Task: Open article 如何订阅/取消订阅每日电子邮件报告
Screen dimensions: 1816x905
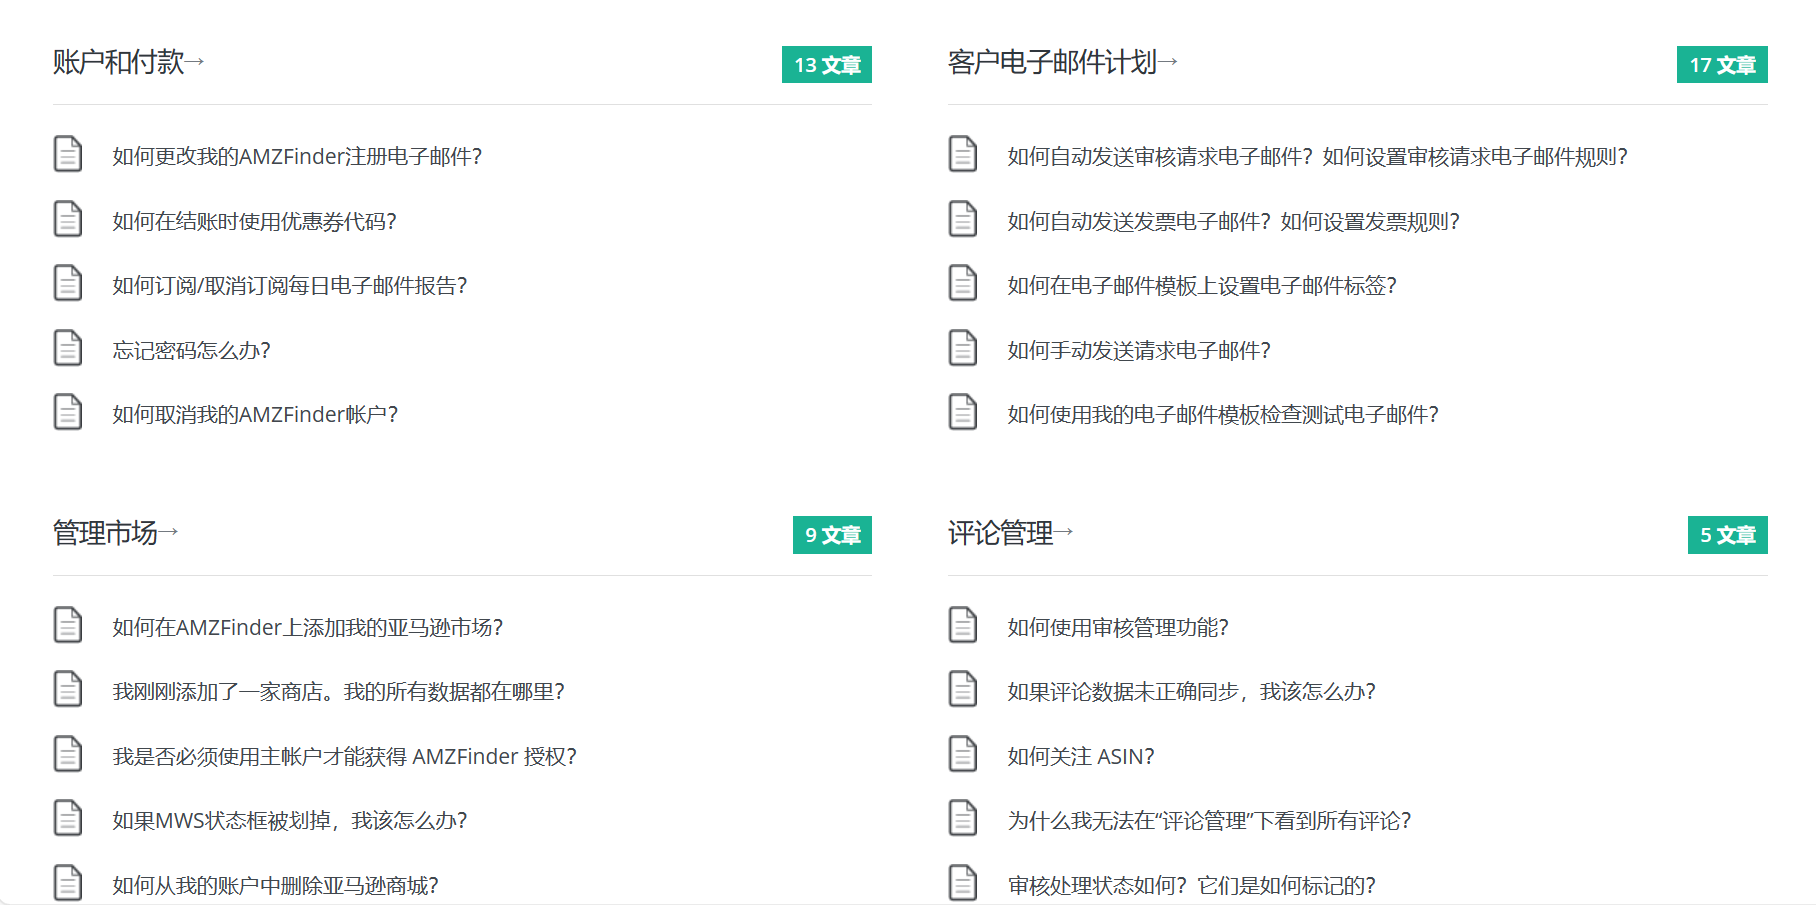Action: point(289,286)
